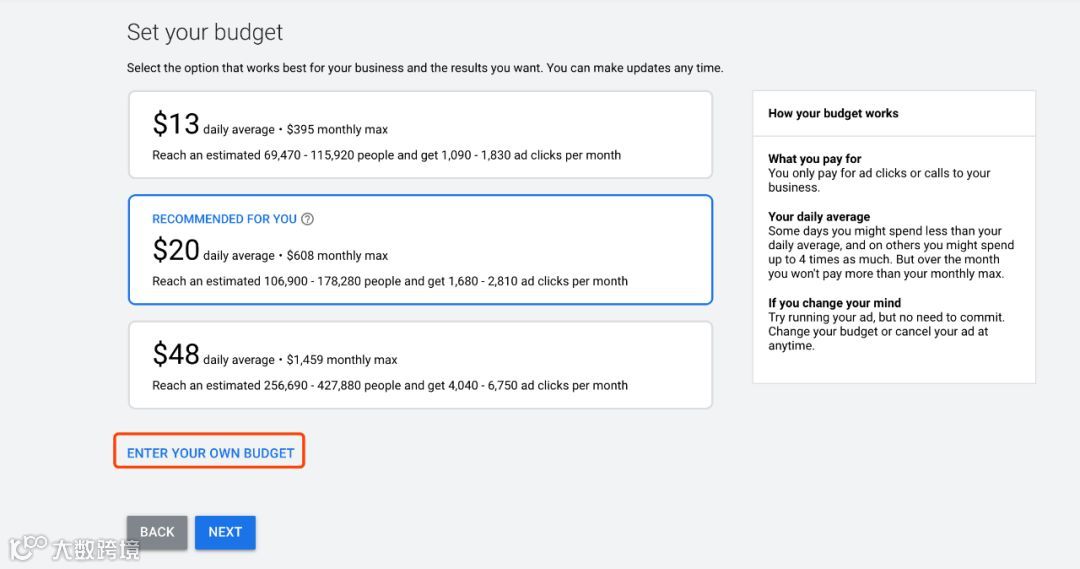Click the $395 monthly max text
This screenshot has width=1080, height=569.
click(337, 129)
